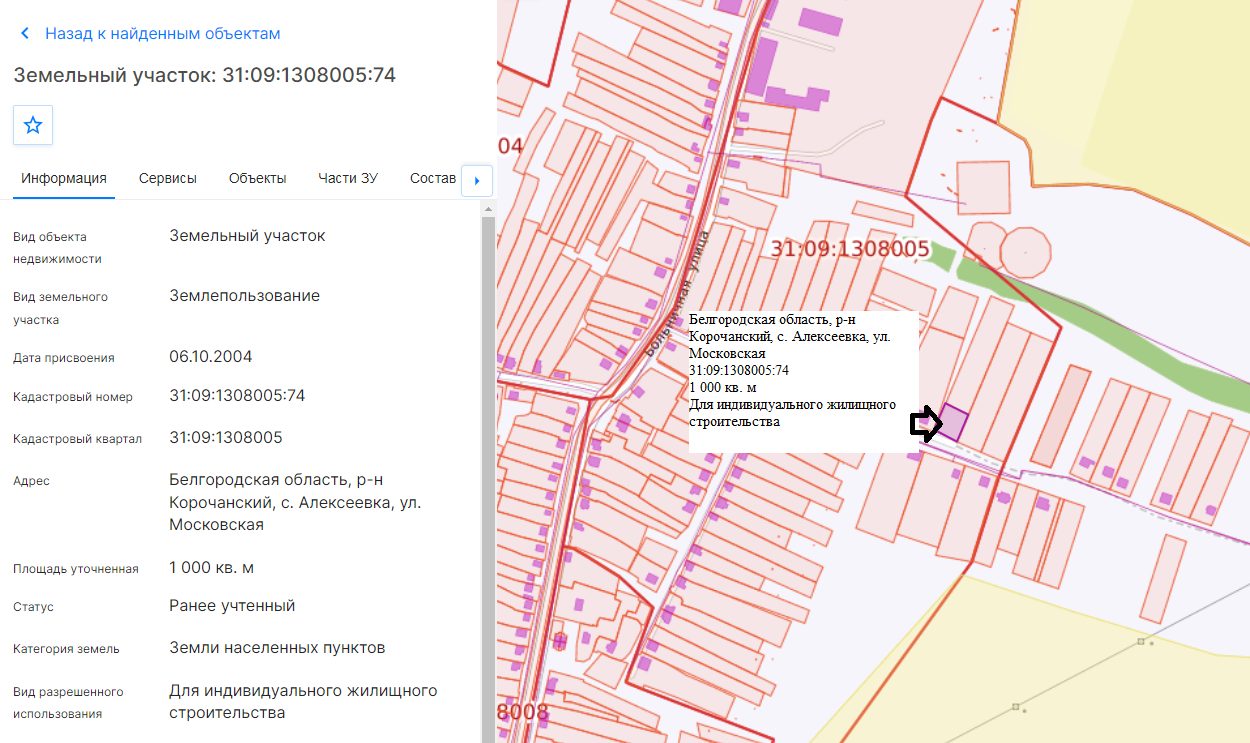
Task: Click the value Землепользование
Action: pyautogui.click(x=245, y=296)
